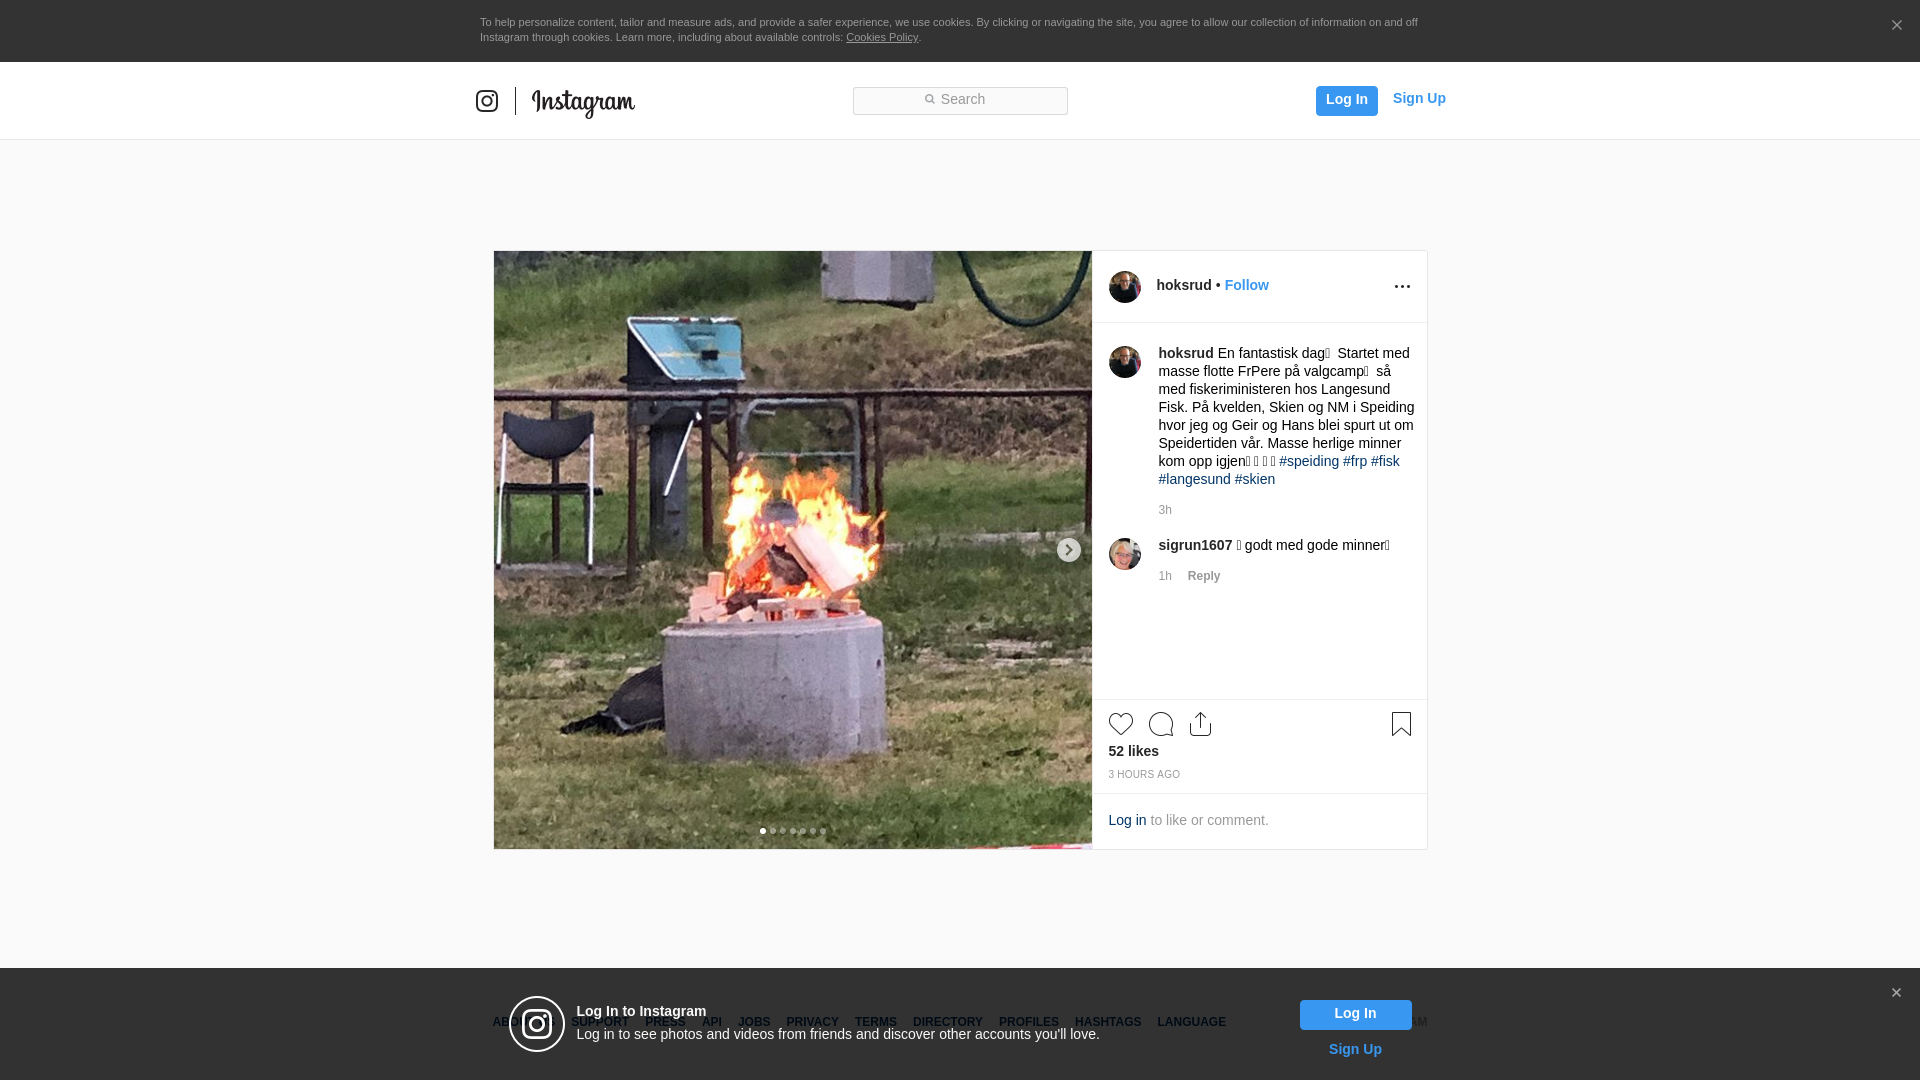Click the Follow link beside hoksrud

pyautogui.click(x=1247, y=285)
